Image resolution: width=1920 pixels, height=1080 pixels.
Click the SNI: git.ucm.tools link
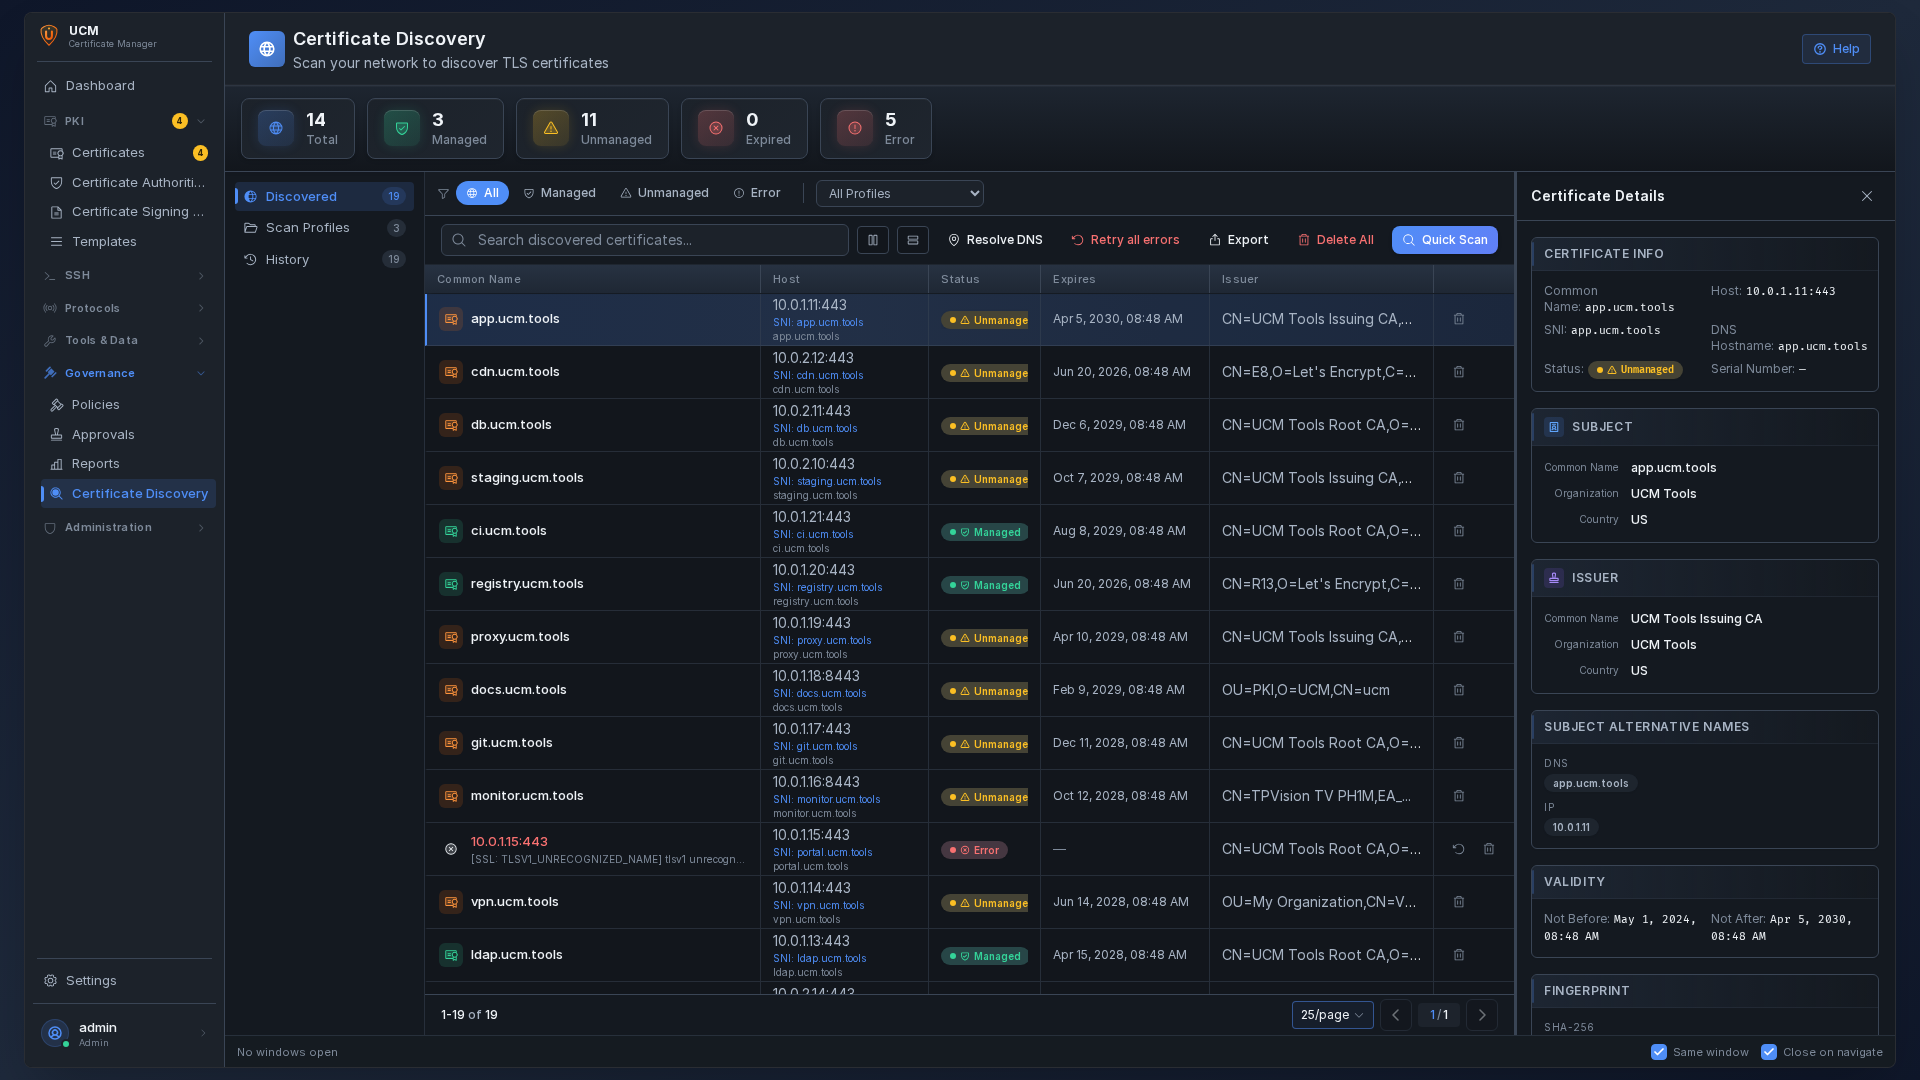(815, 747)
